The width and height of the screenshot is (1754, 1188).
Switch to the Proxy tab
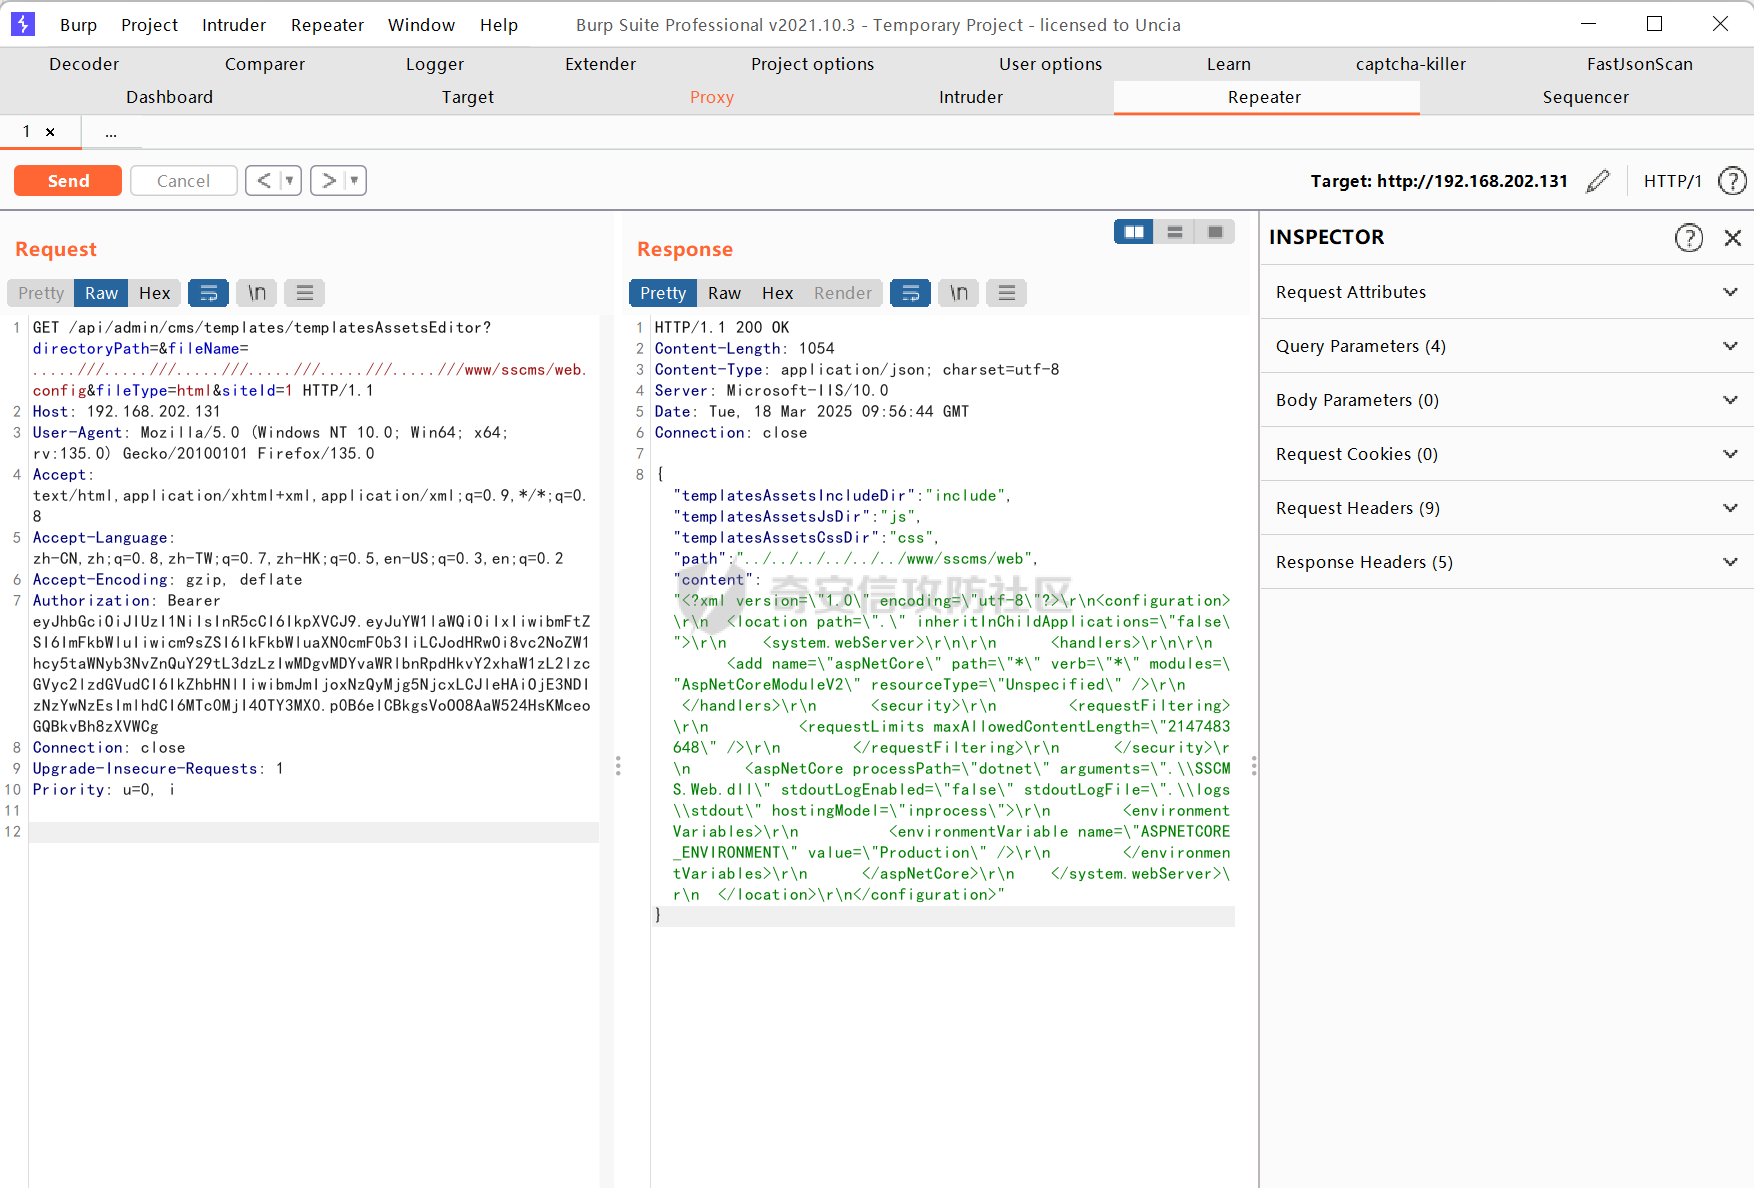click(712, 97)
